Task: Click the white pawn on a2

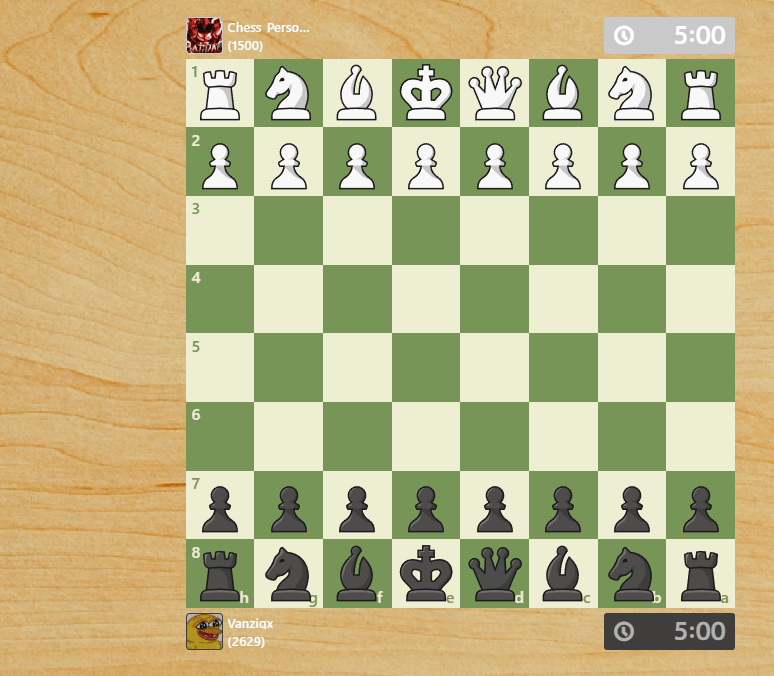Action: click(700, 166)
